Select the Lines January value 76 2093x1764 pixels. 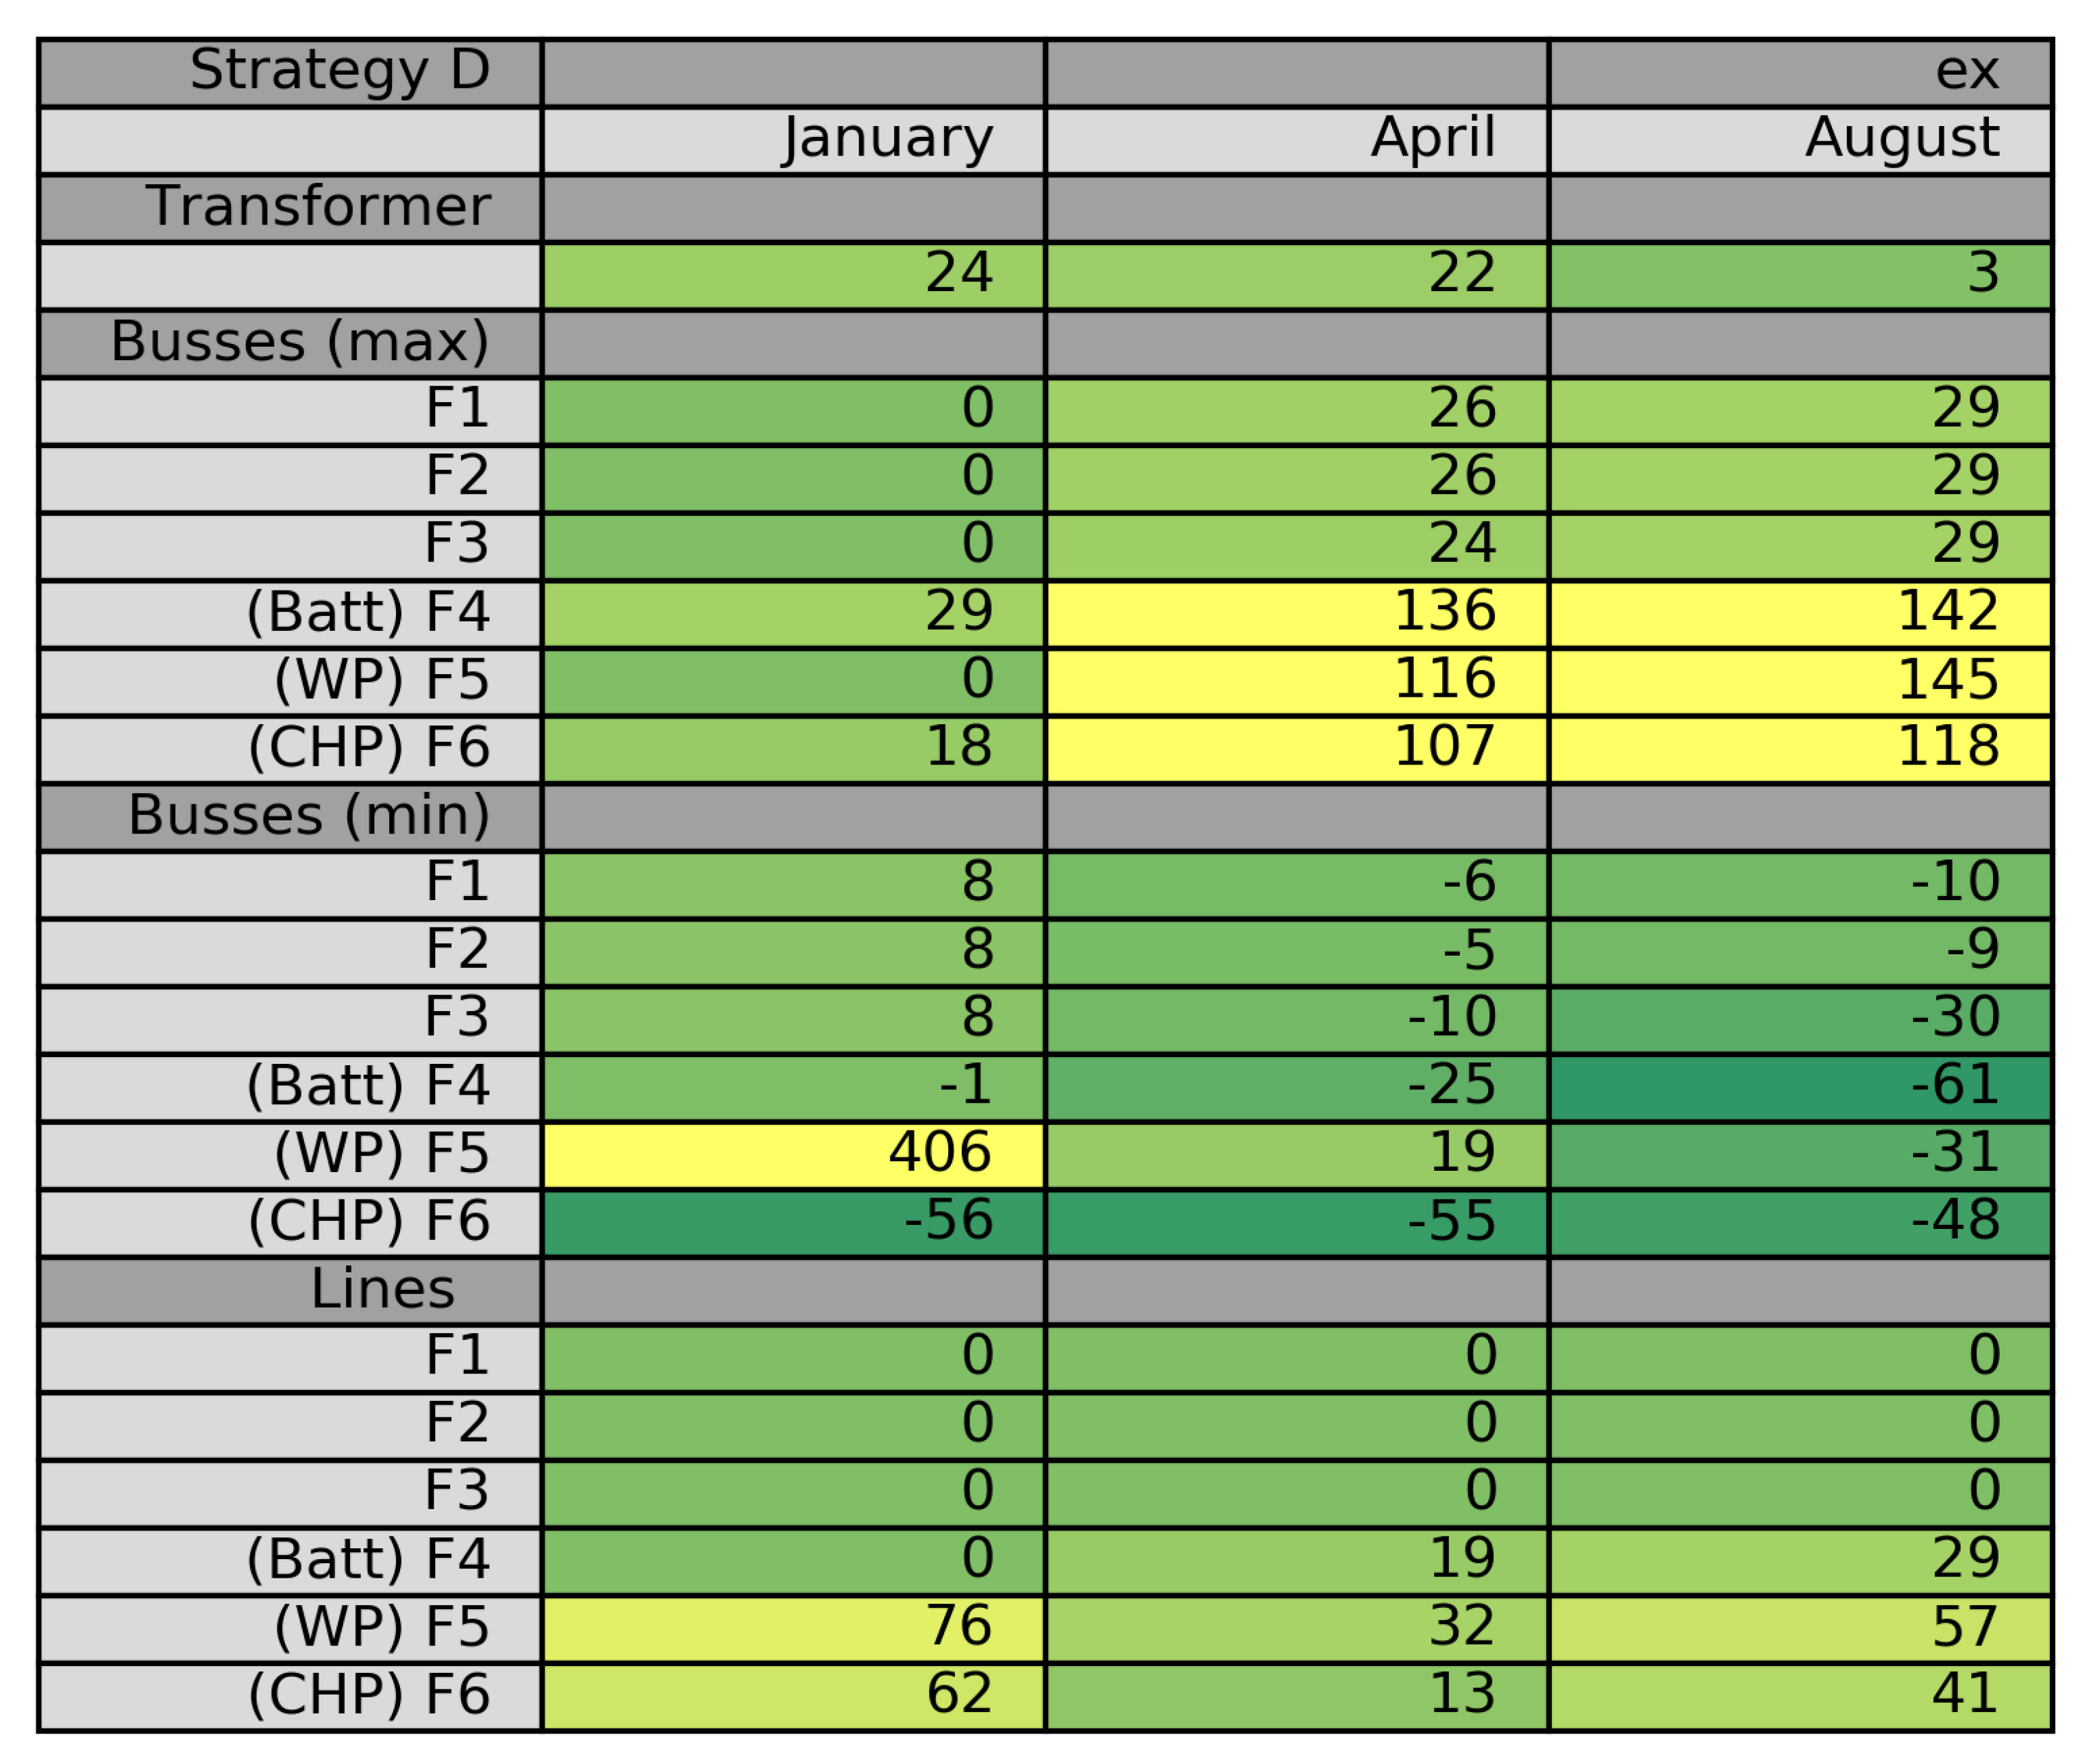[793, 1628]
